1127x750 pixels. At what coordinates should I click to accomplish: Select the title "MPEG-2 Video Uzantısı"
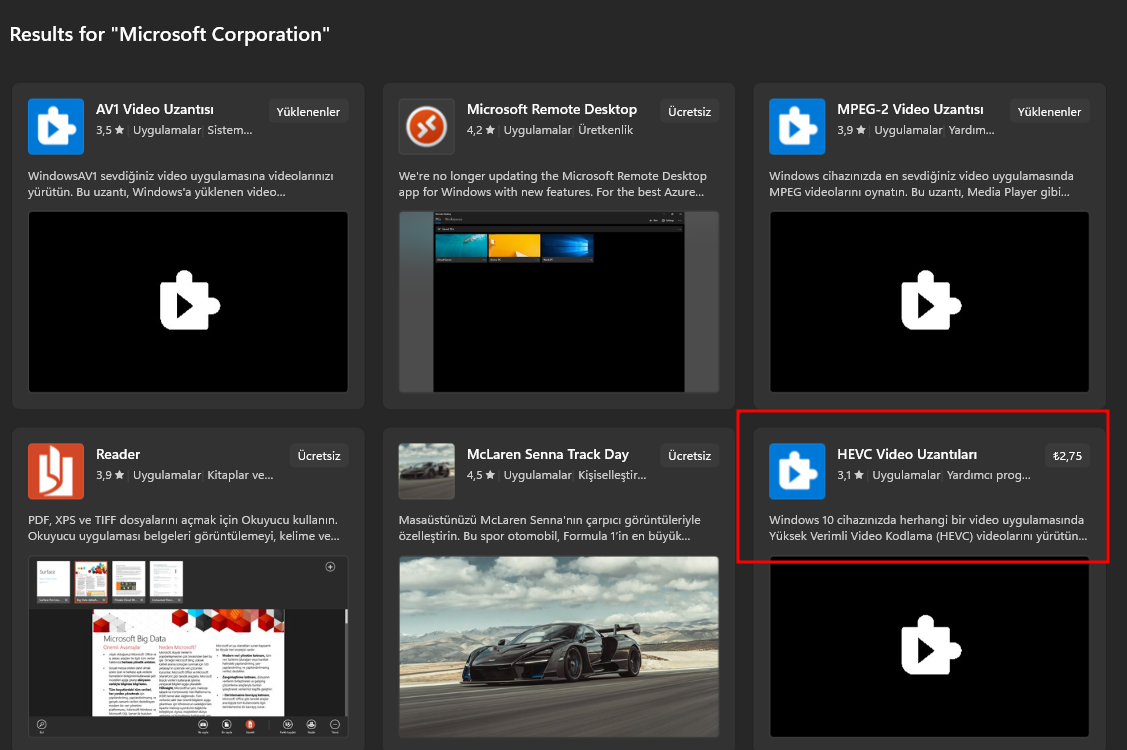[910, 109]
